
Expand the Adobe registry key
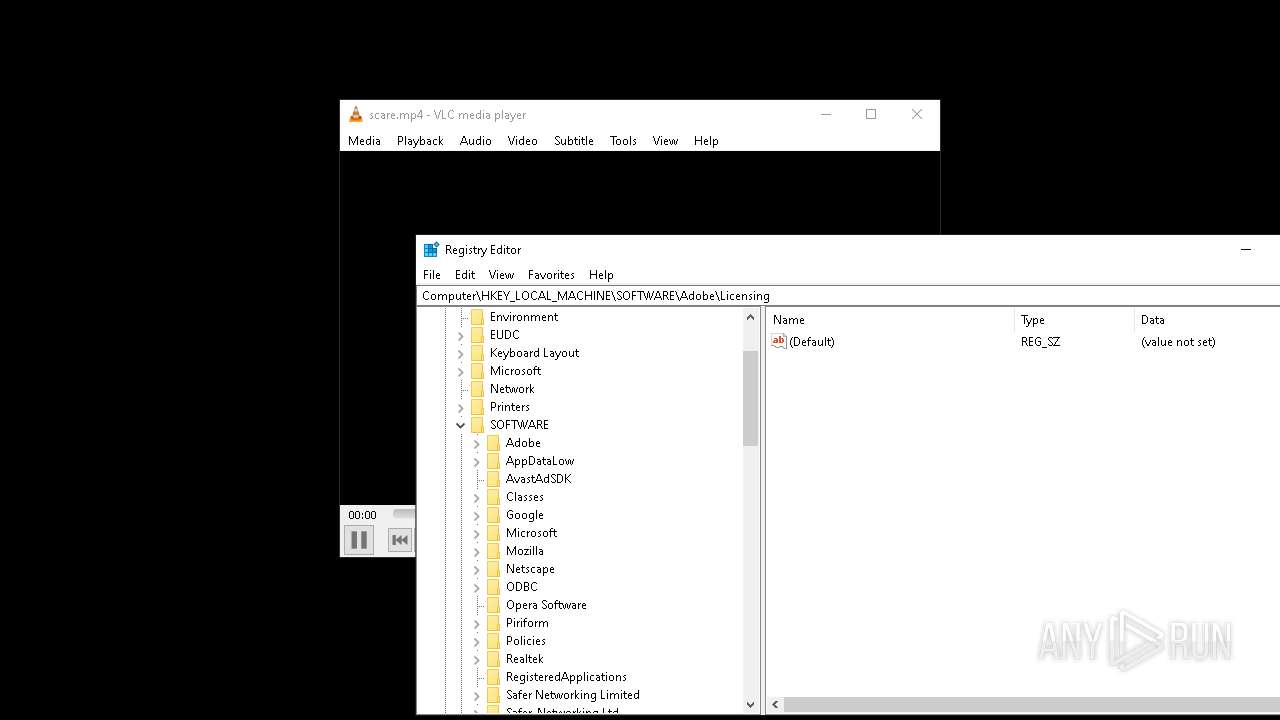coord(477,443)
